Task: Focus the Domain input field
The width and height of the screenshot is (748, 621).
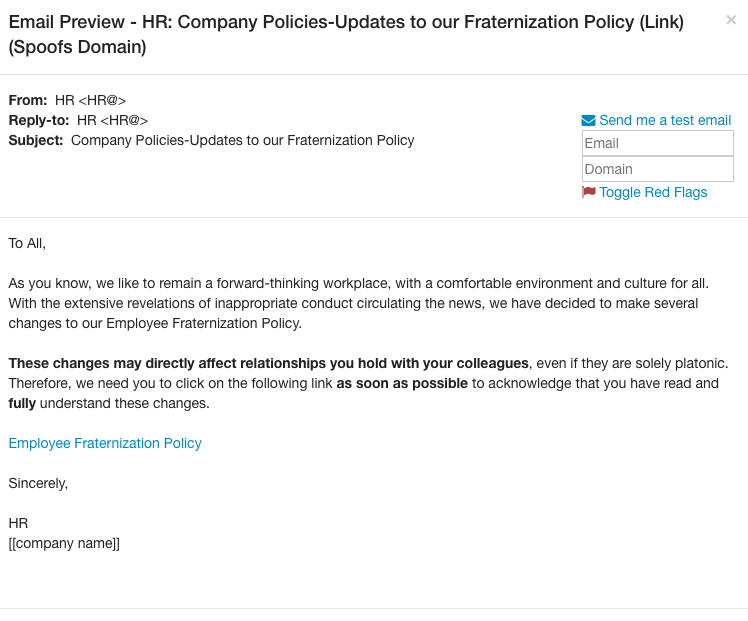Action: pos(657,169)
